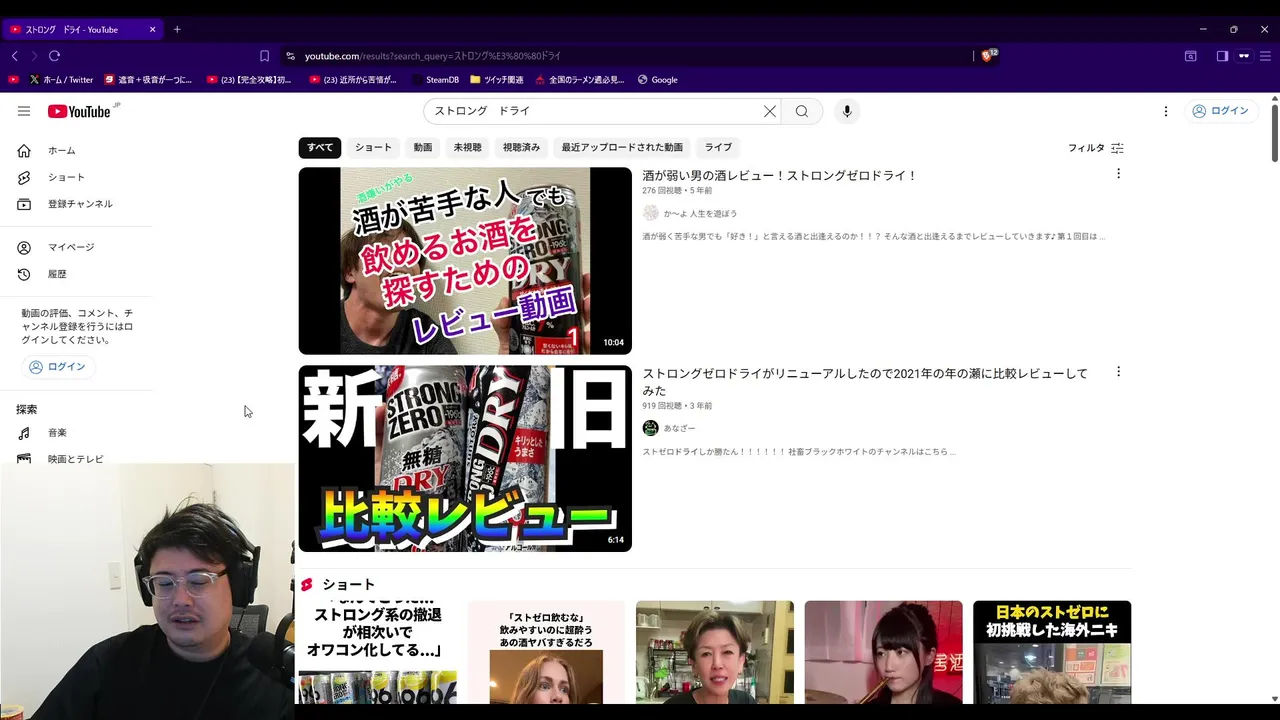Select the ショート filter chip
The image size is (1280, 720).
tap(373, 148)
